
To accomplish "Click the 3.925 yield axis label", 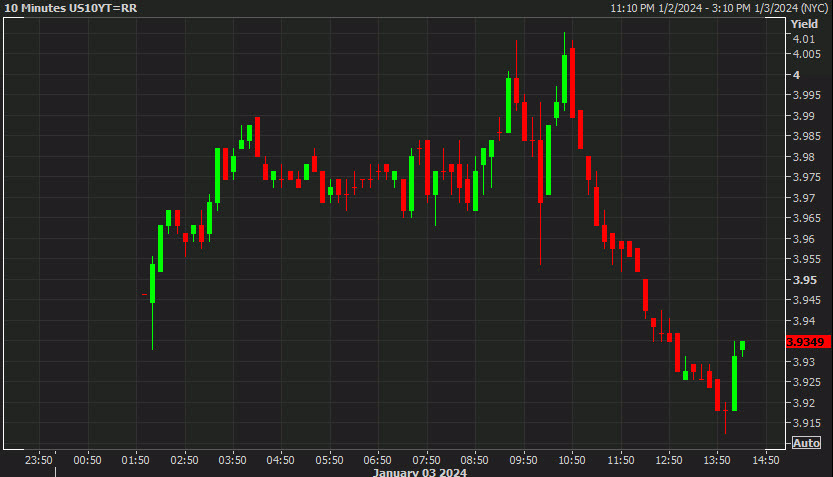I will pos(806,382).
